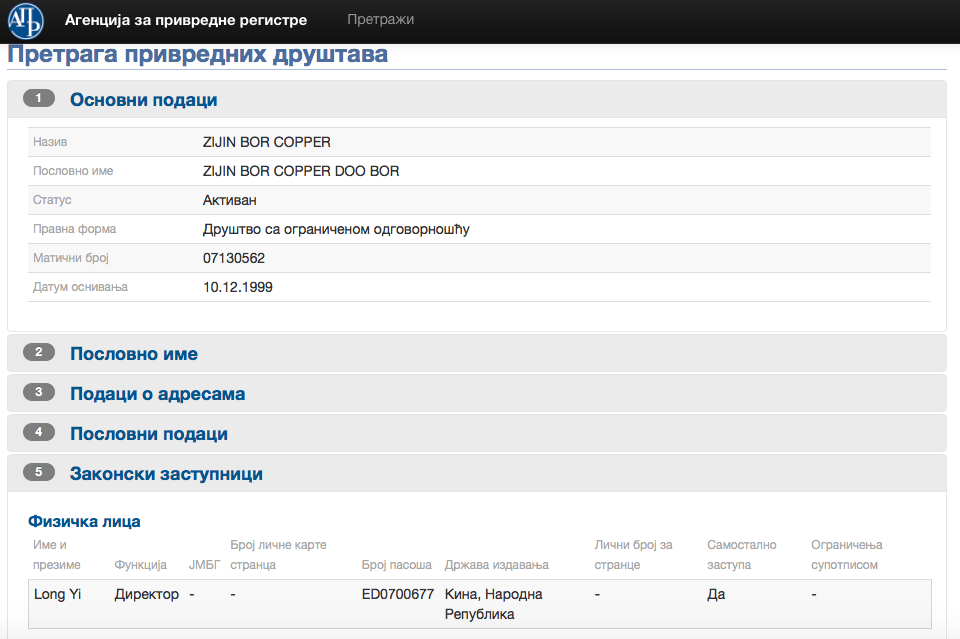Collapse the Законски заступници section

point(166,474)
